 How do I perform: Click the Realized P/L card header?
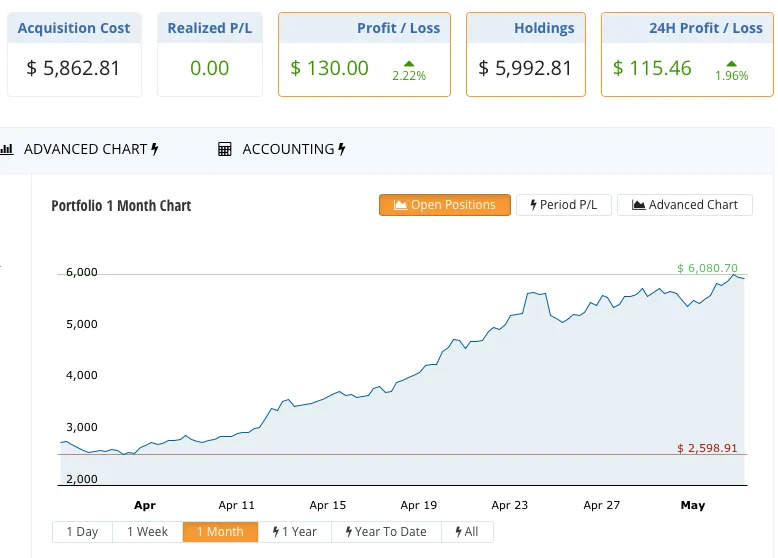pos(209,28)
